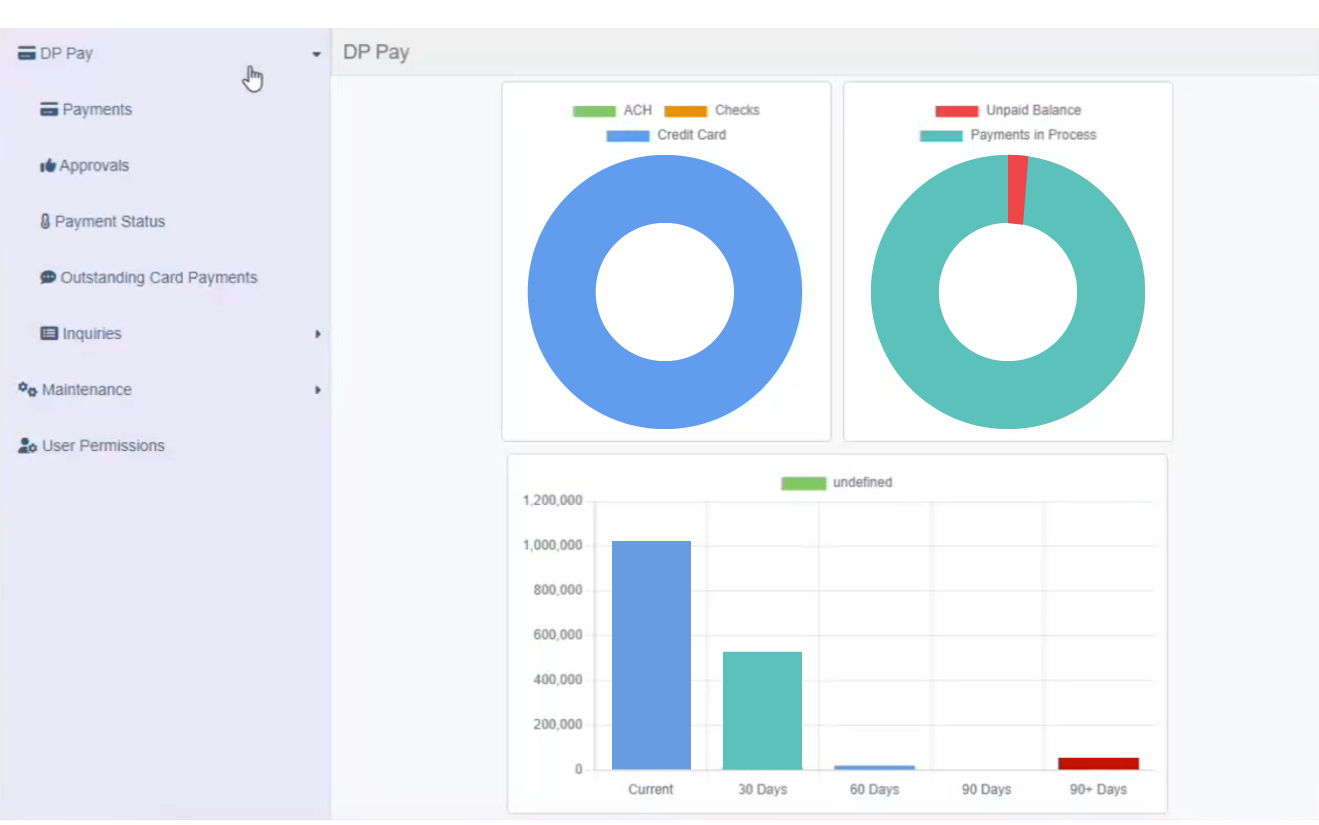The image size is (1319, 825).
Task: Click the Payment Status thermometer icon
Action: (45, 222)
